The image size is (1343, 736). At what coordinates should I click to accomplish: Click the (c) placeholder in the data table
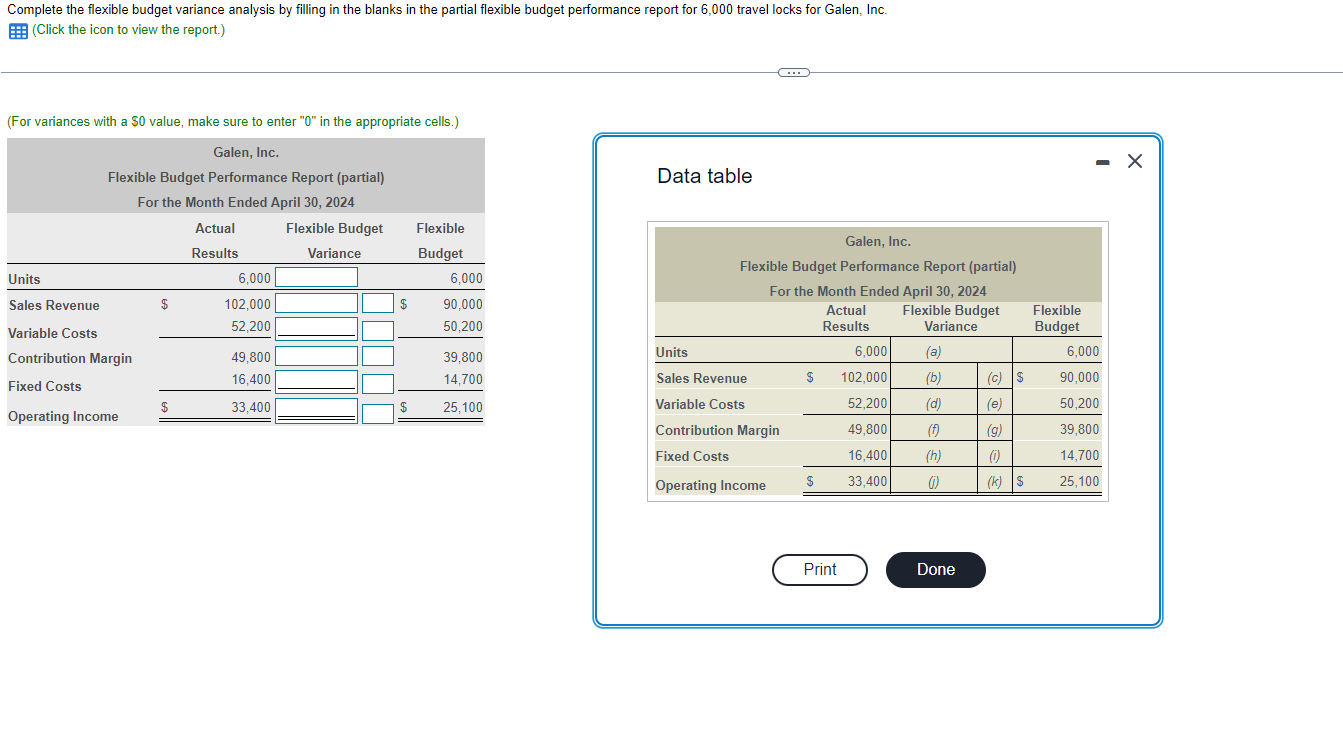(995, 378)
